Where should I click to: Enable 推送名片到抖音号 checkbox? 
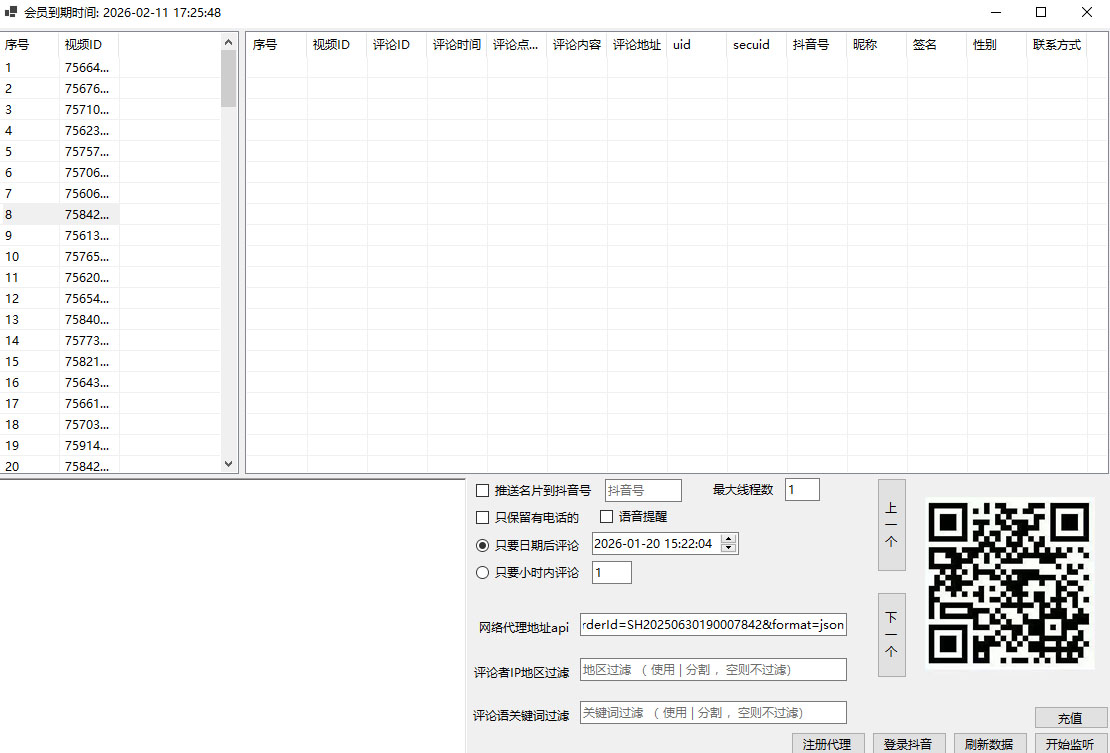point(483,491)
